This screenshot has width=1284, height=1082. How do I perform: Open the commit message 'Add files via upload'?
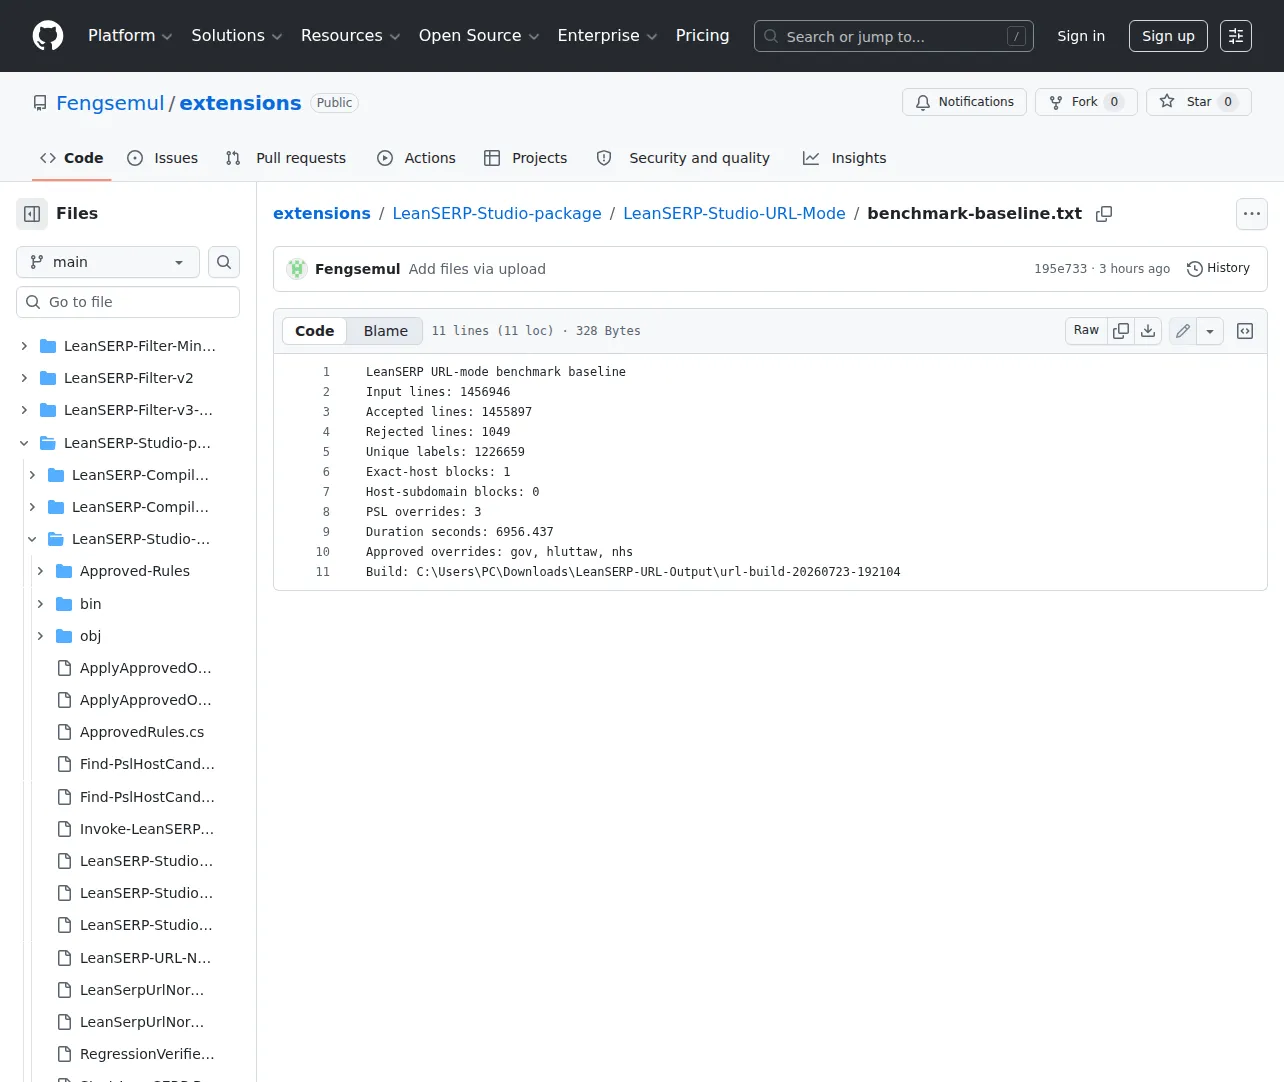477,269
